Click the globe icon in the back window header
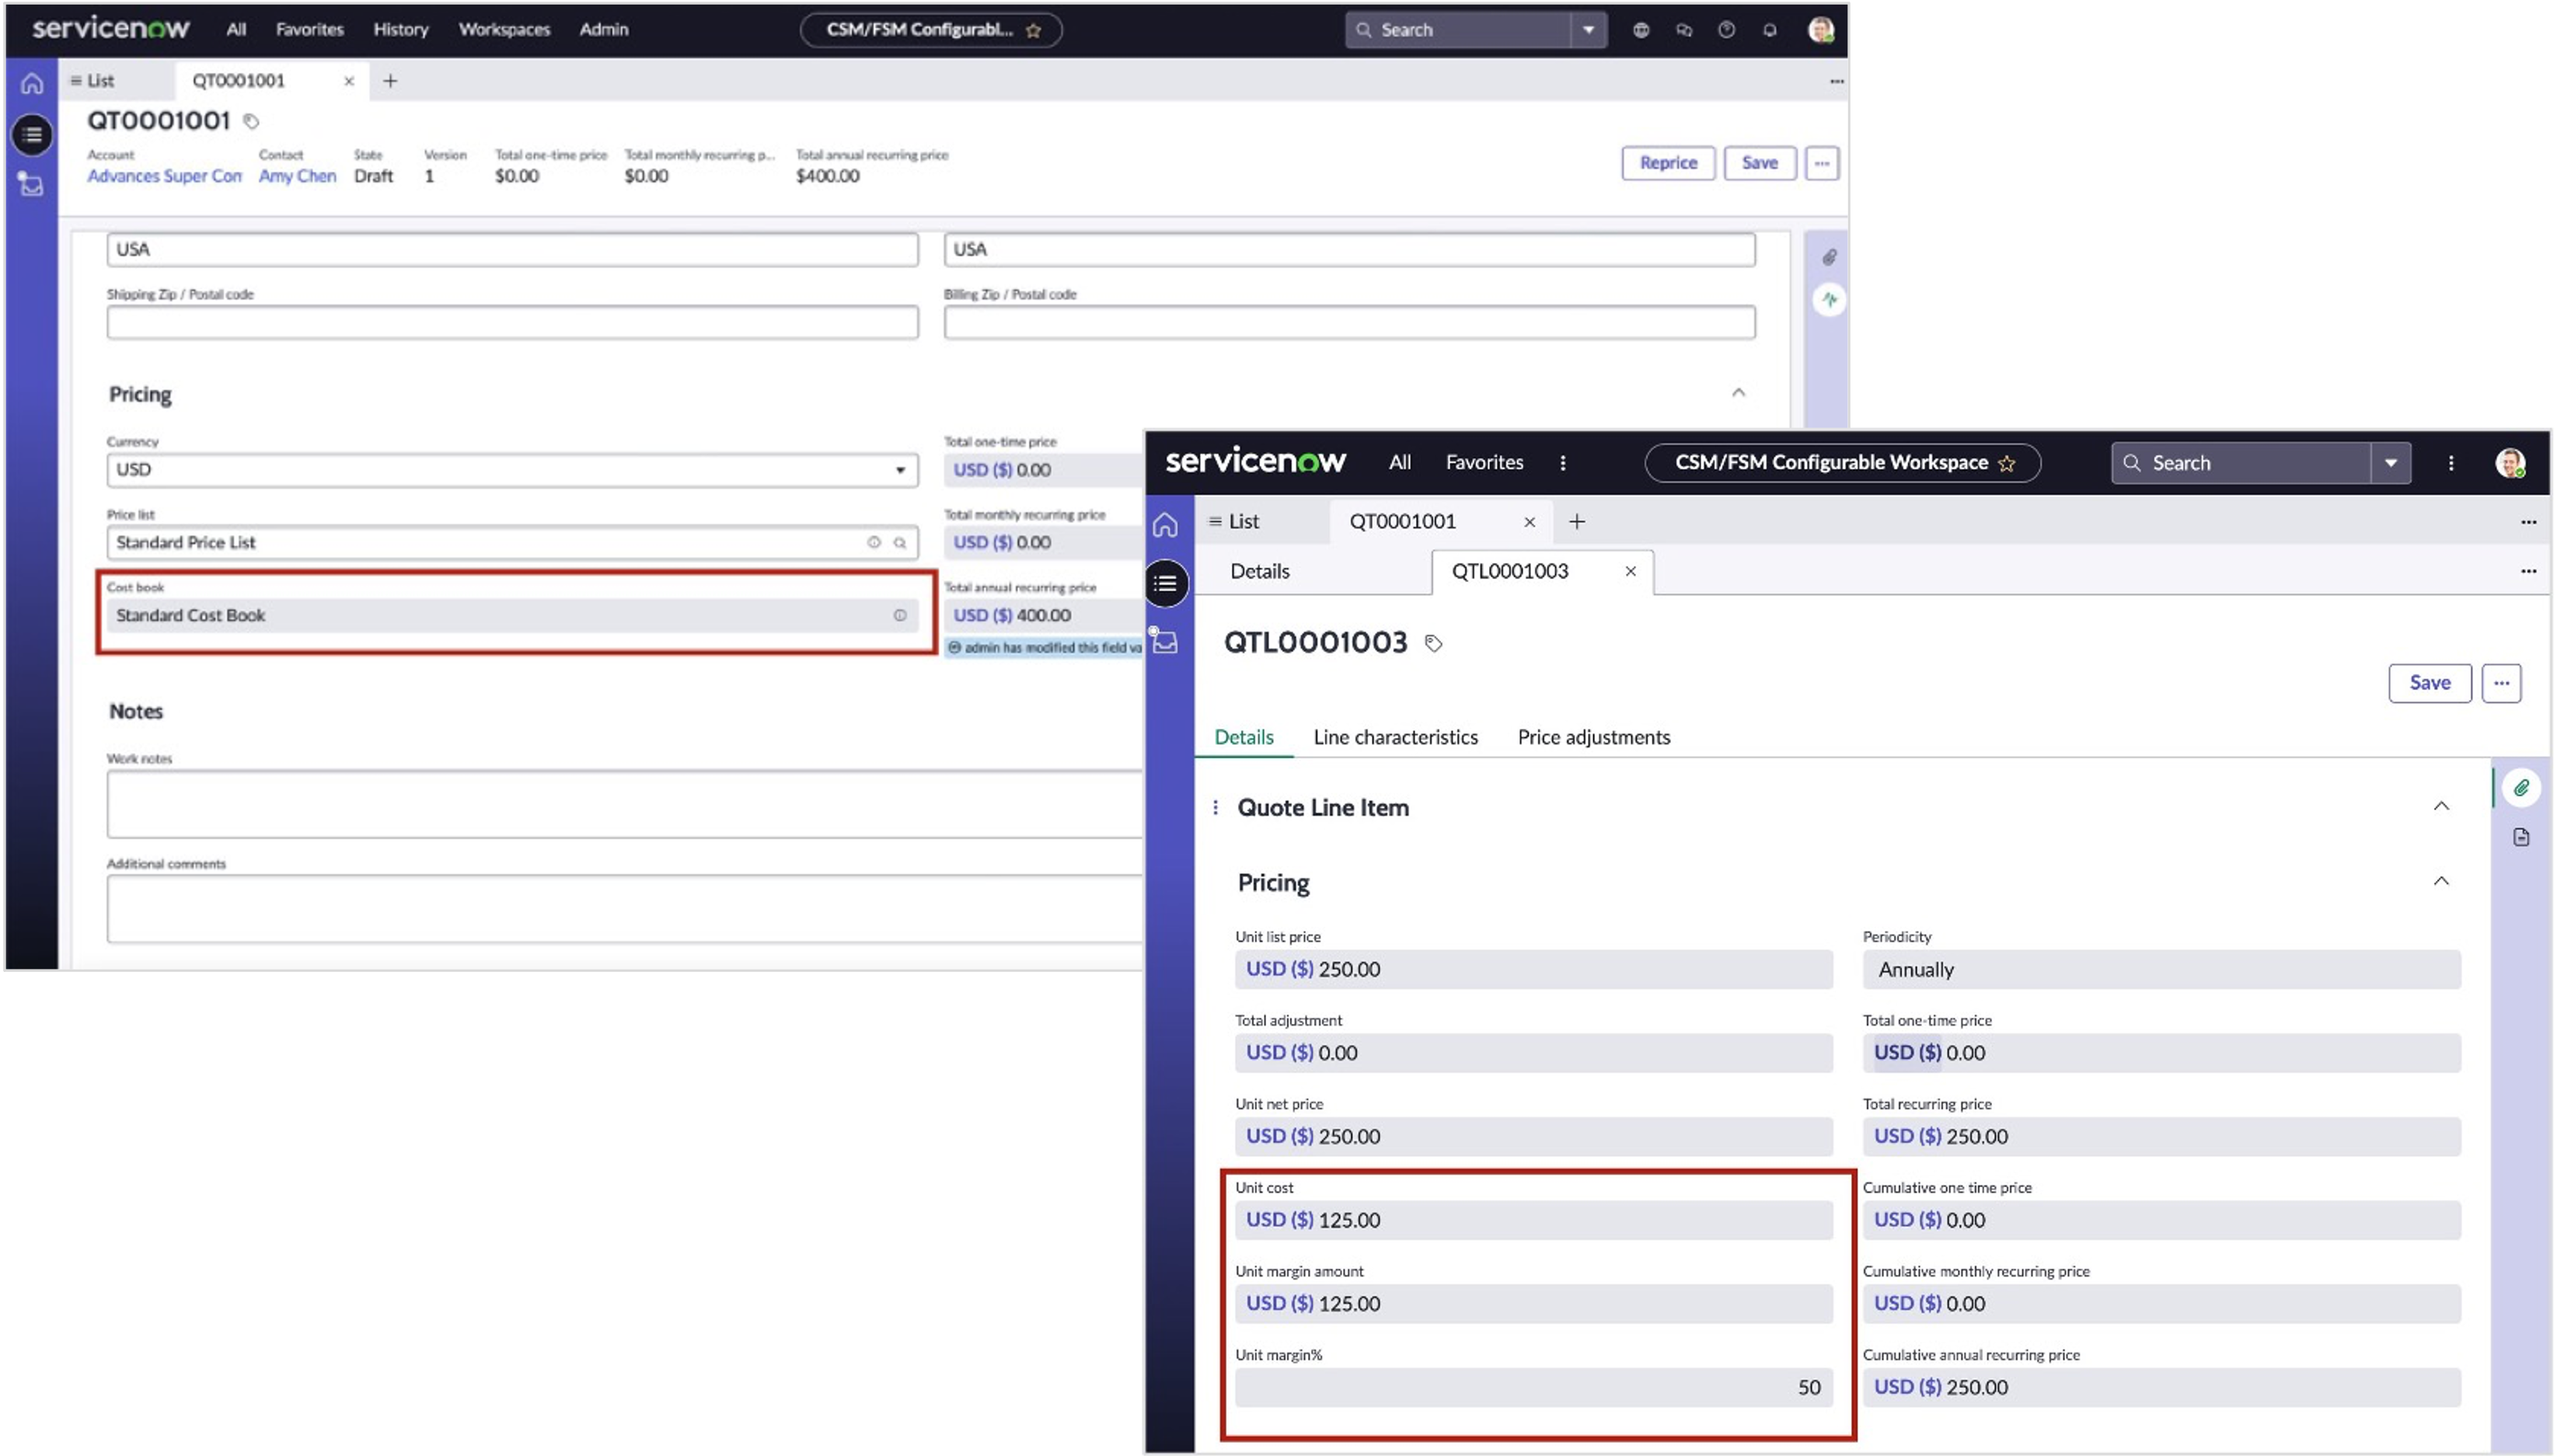This screenshot has width=2557, height=1456. [x=1641, y=30]
